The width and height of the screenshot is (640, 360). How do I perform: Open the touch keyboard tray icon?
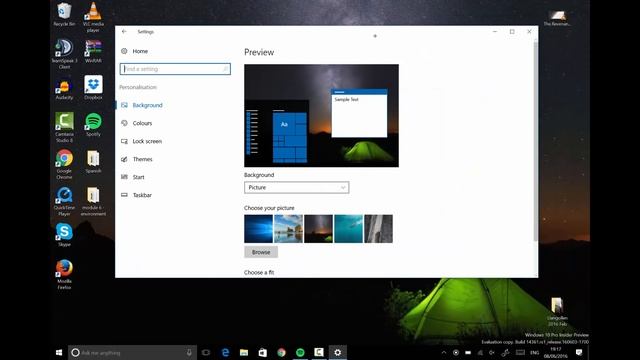[x=520, y=352]
